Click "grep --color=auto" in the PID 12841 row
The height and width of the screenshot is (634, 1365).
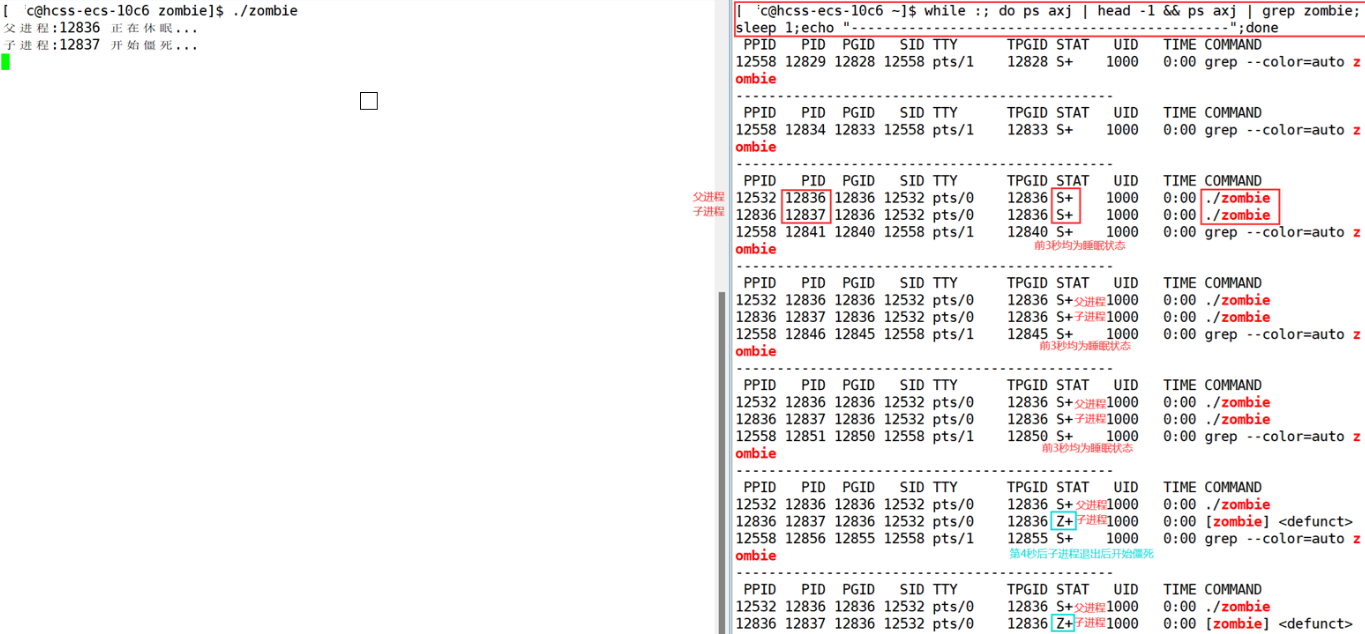coord(1275,232)
